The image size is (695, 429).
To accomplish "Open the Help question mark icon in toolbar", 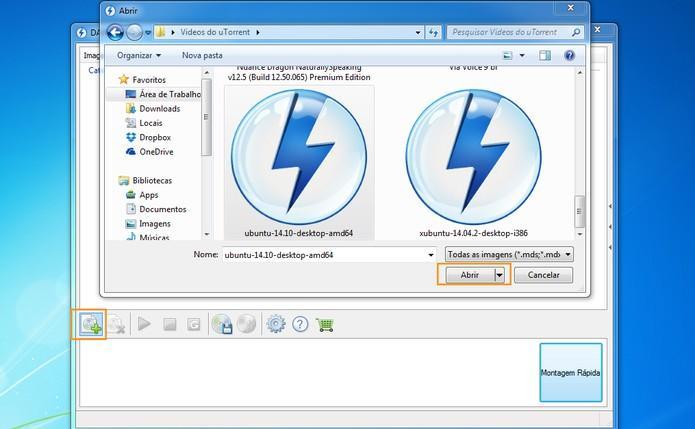I will [x=300, y=324].
